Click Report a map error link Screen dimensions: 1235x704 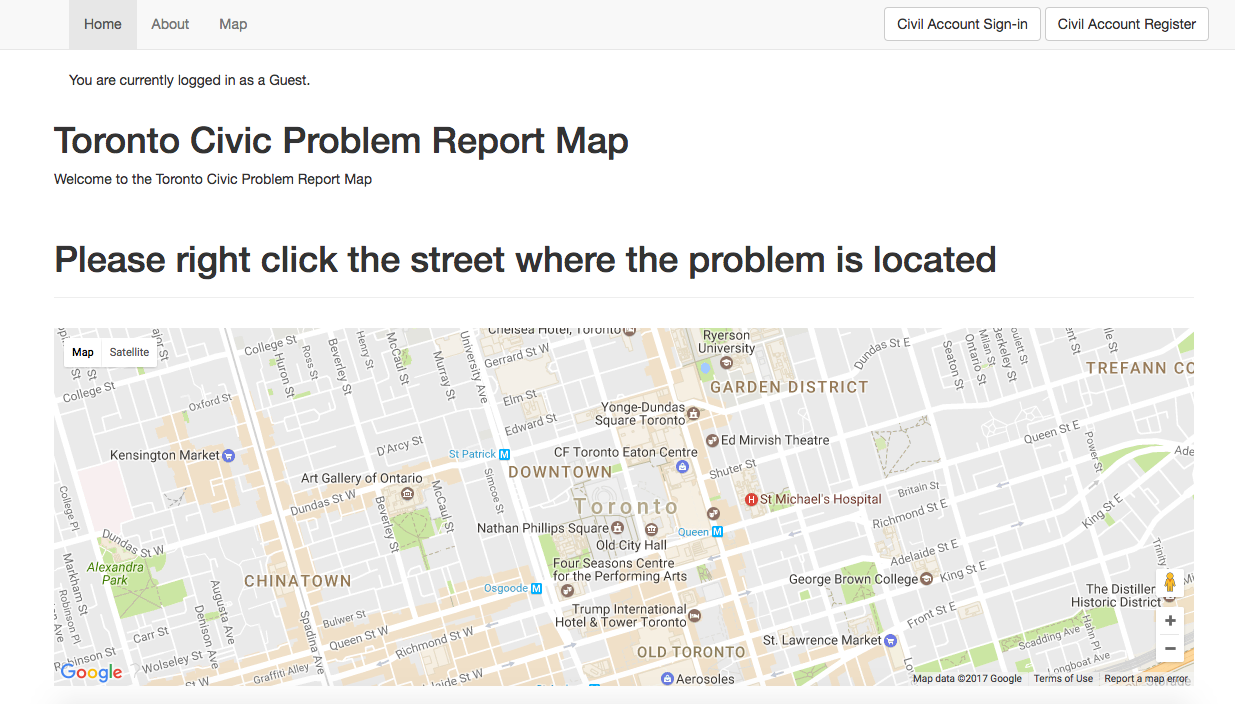tap(1146, 679)
